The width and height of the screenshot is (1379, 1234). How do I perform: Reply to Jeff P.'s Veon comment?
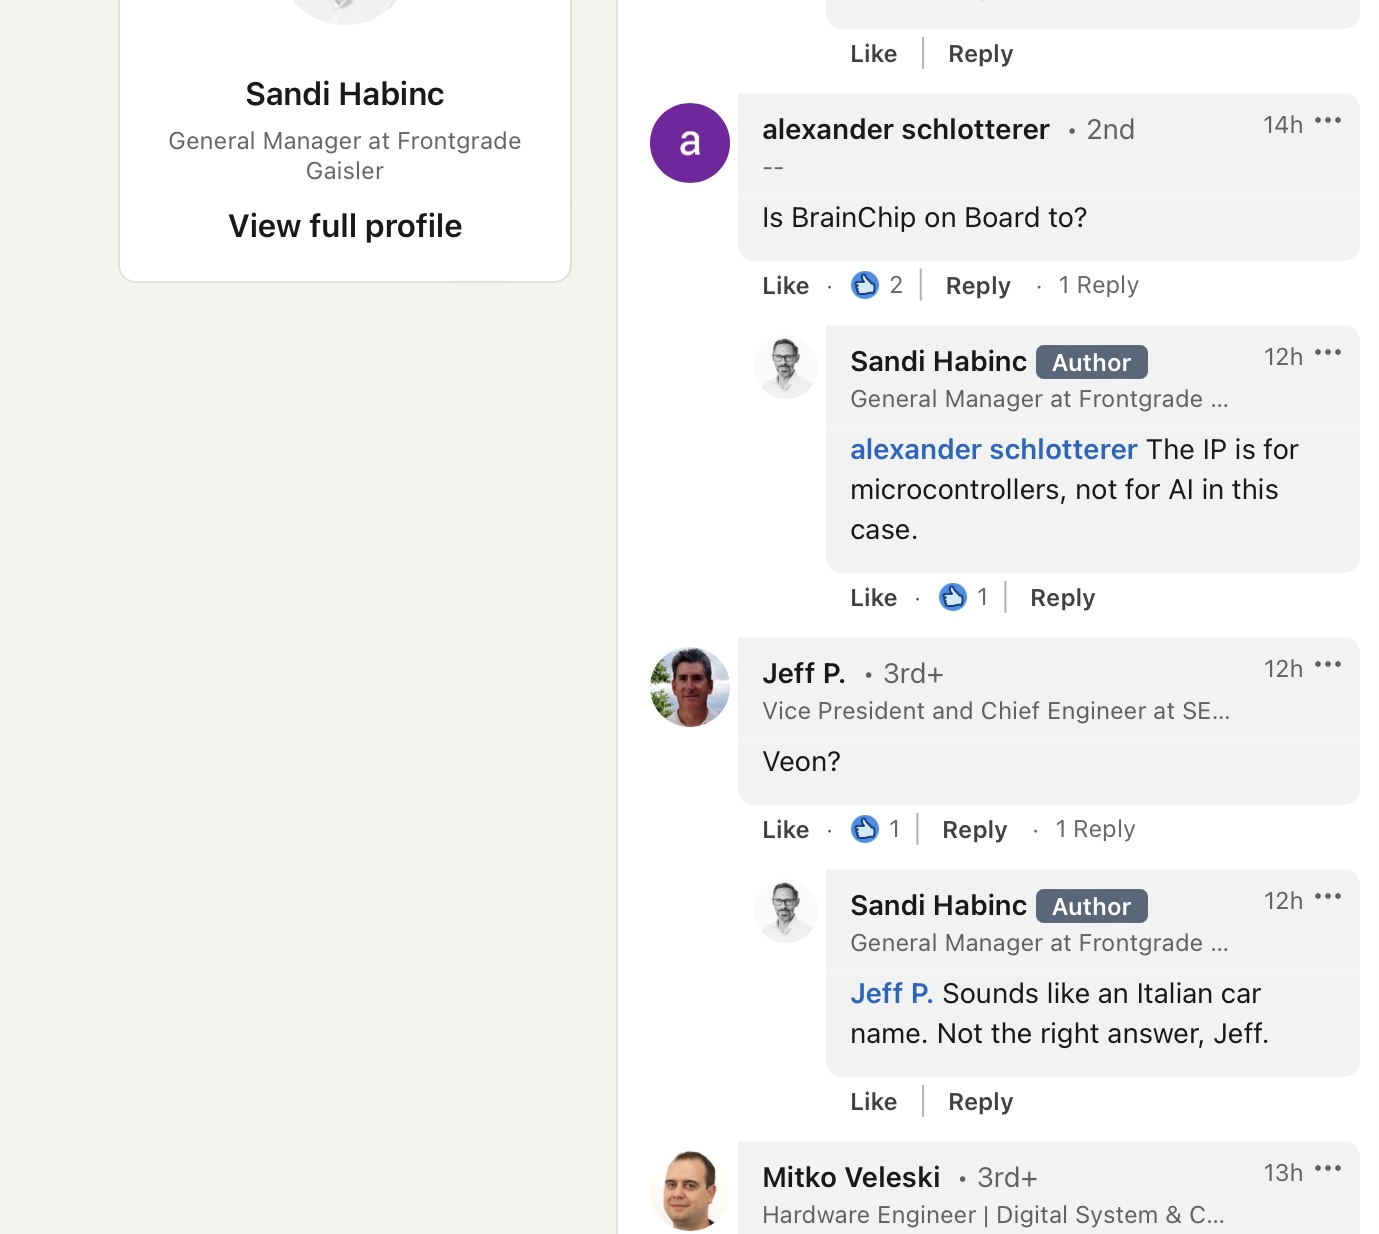tap(974, 830)
